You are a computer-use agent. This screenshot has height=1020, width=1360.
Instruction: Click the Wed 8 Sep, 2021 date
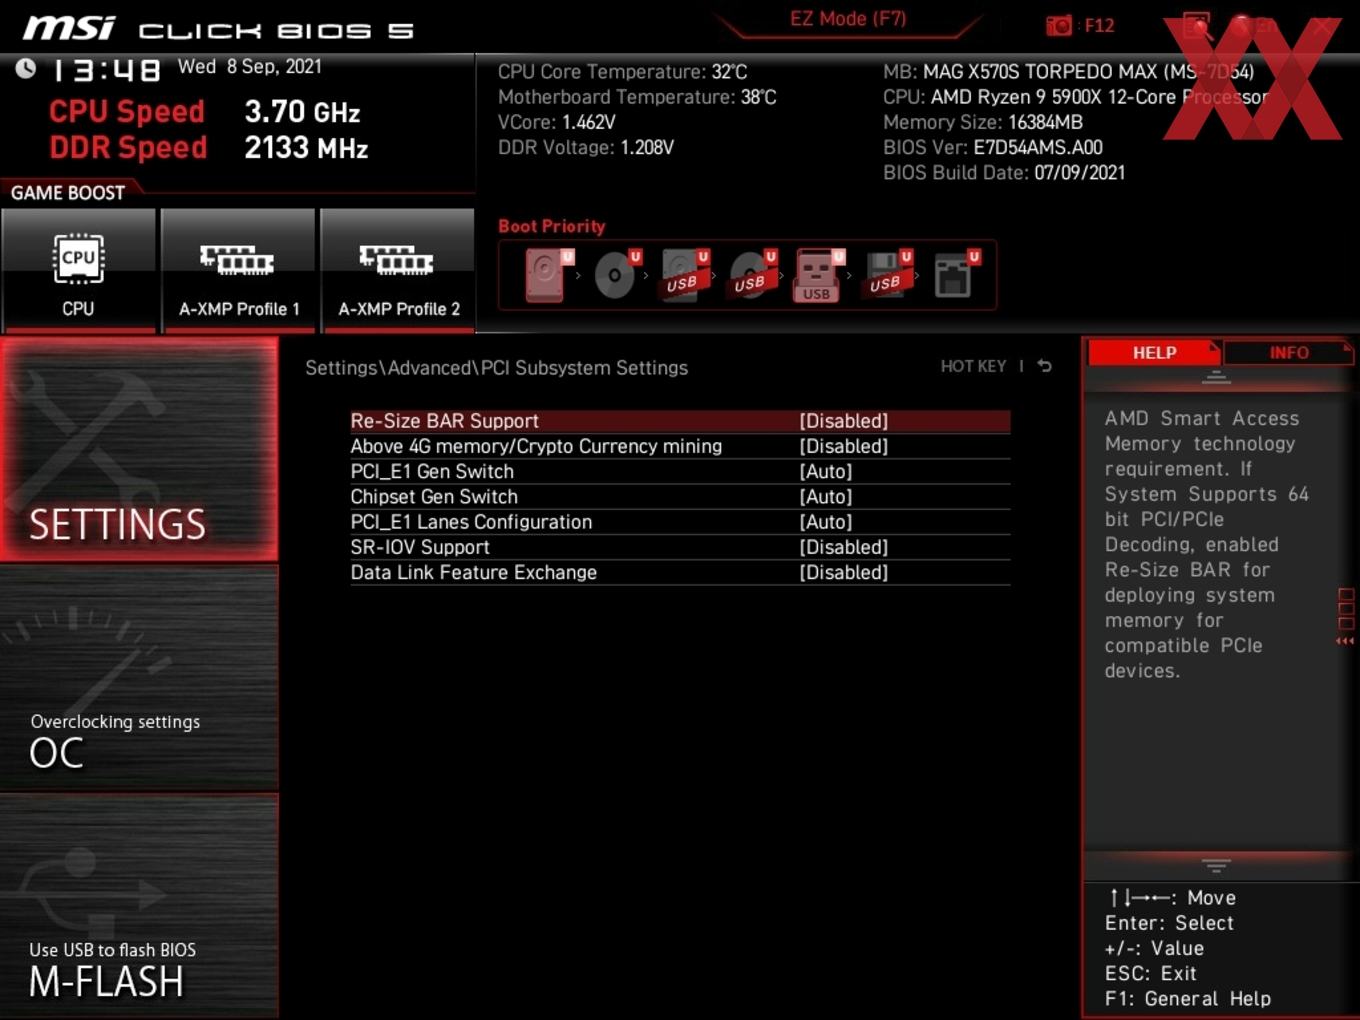pos(250,66)
